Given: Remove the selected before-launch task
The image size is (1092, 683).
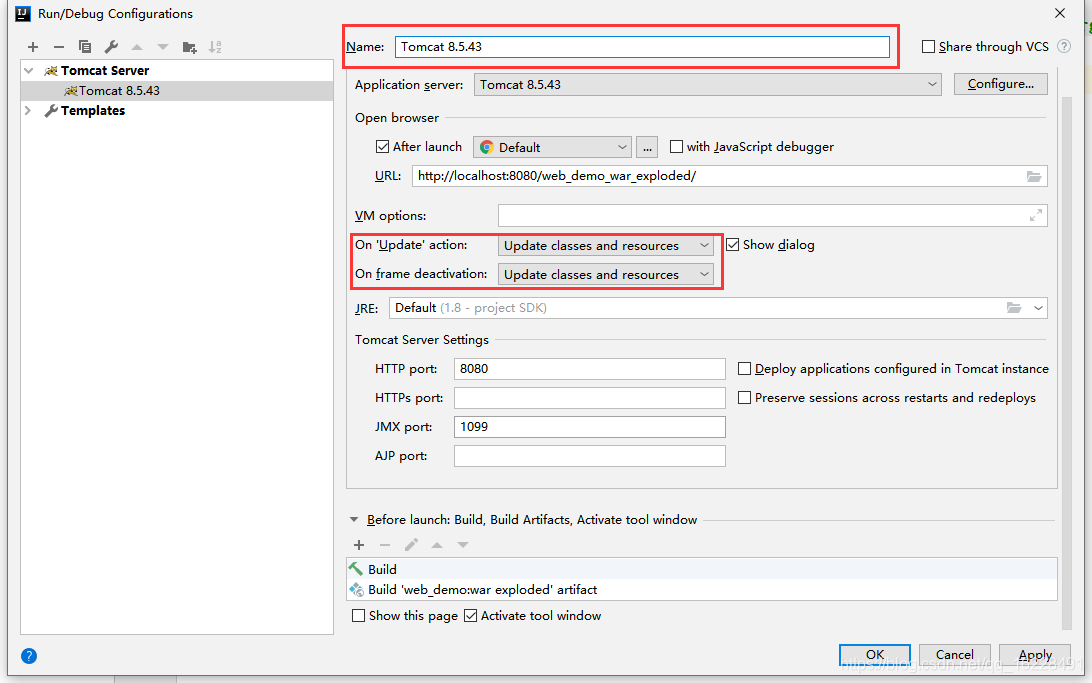Looking at the screenshot, I should tap(384, 545).
